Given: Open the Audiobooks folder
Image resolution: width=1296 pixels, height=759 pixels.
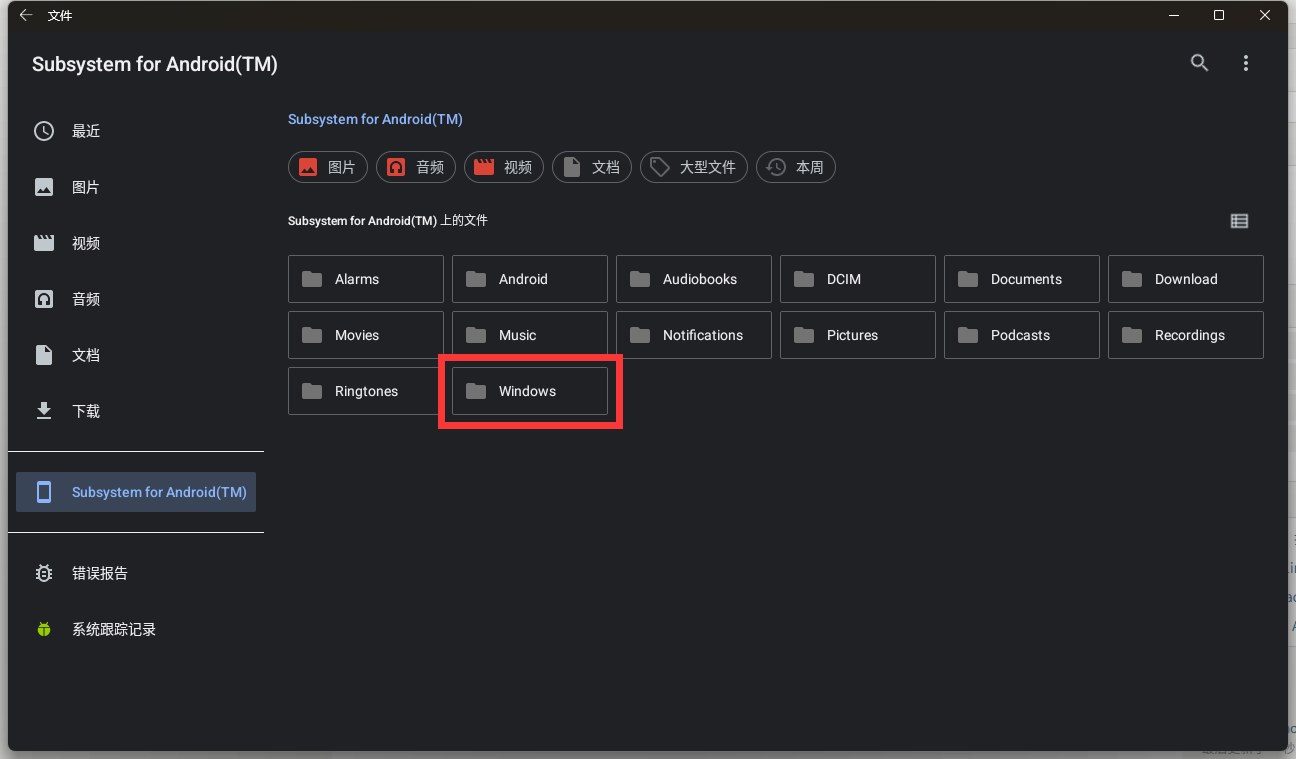Looking at the screenshot, I should tap(694, 279).
